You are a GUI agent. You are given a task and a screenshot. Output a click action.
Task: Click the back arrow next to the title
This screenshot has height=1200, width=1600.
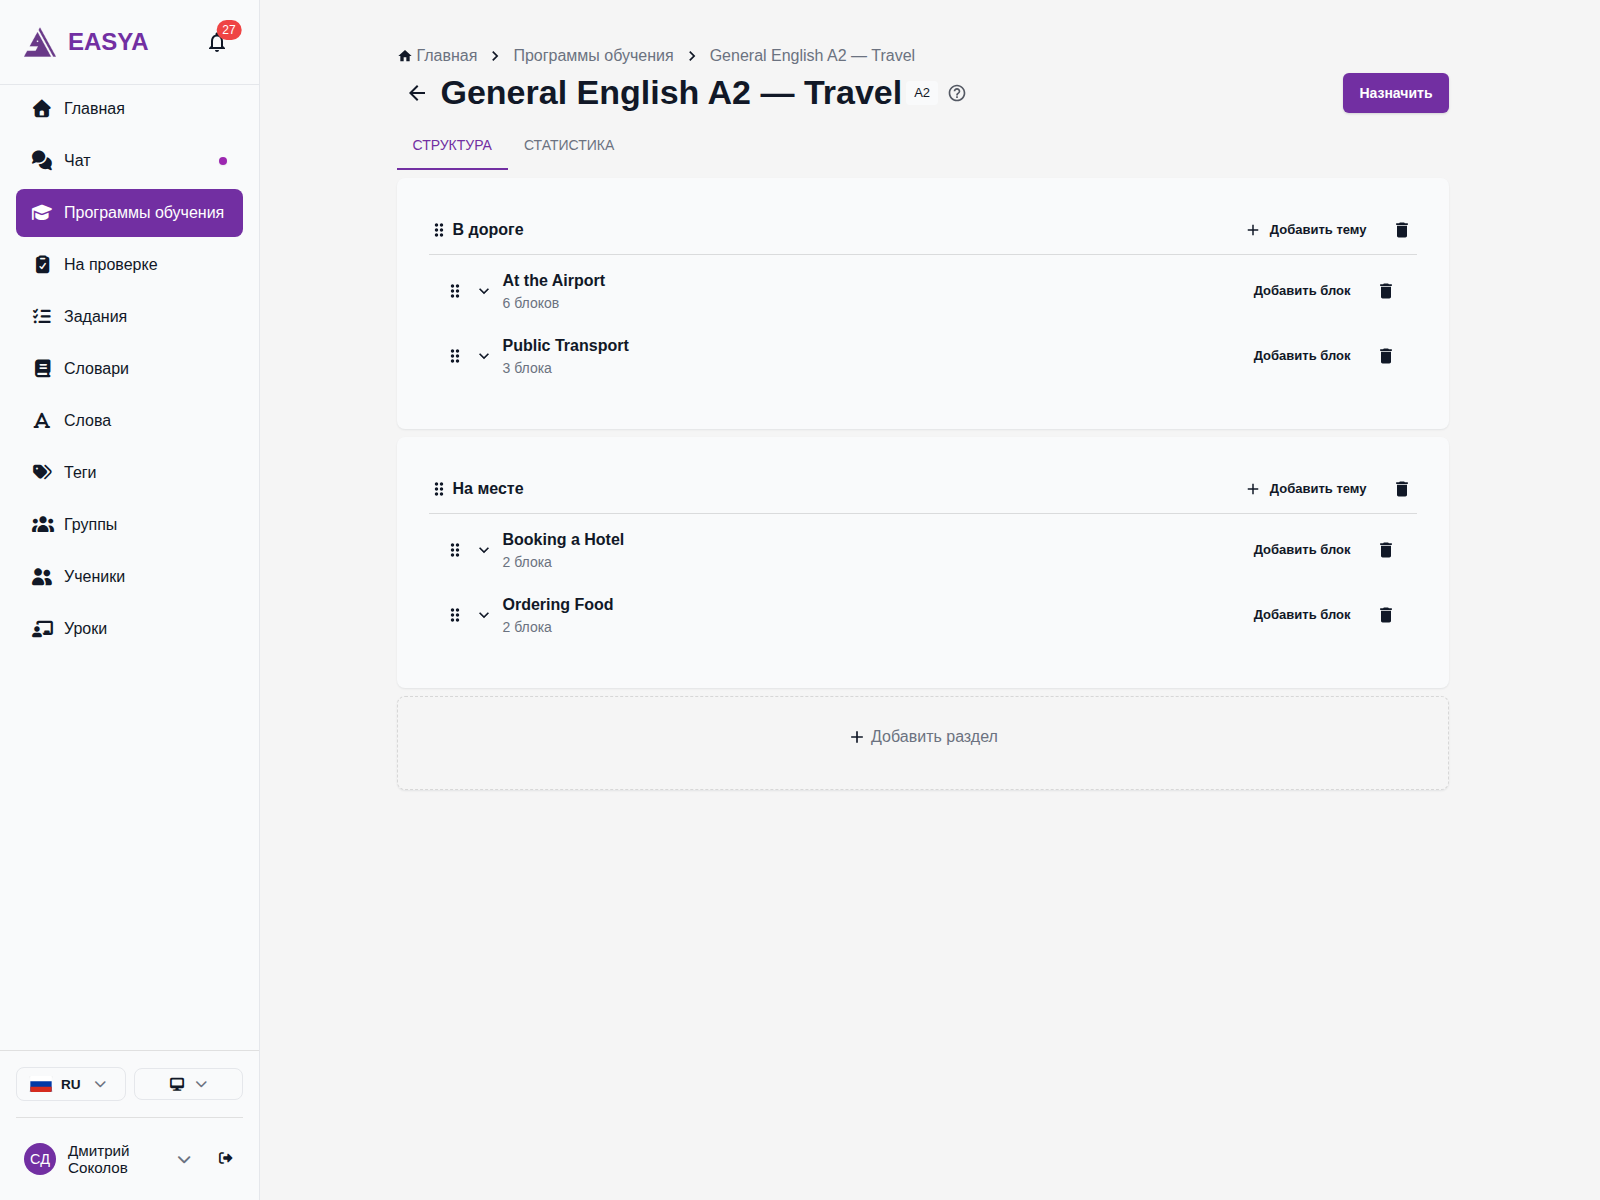pyautogui.click(x=417, y=93)
